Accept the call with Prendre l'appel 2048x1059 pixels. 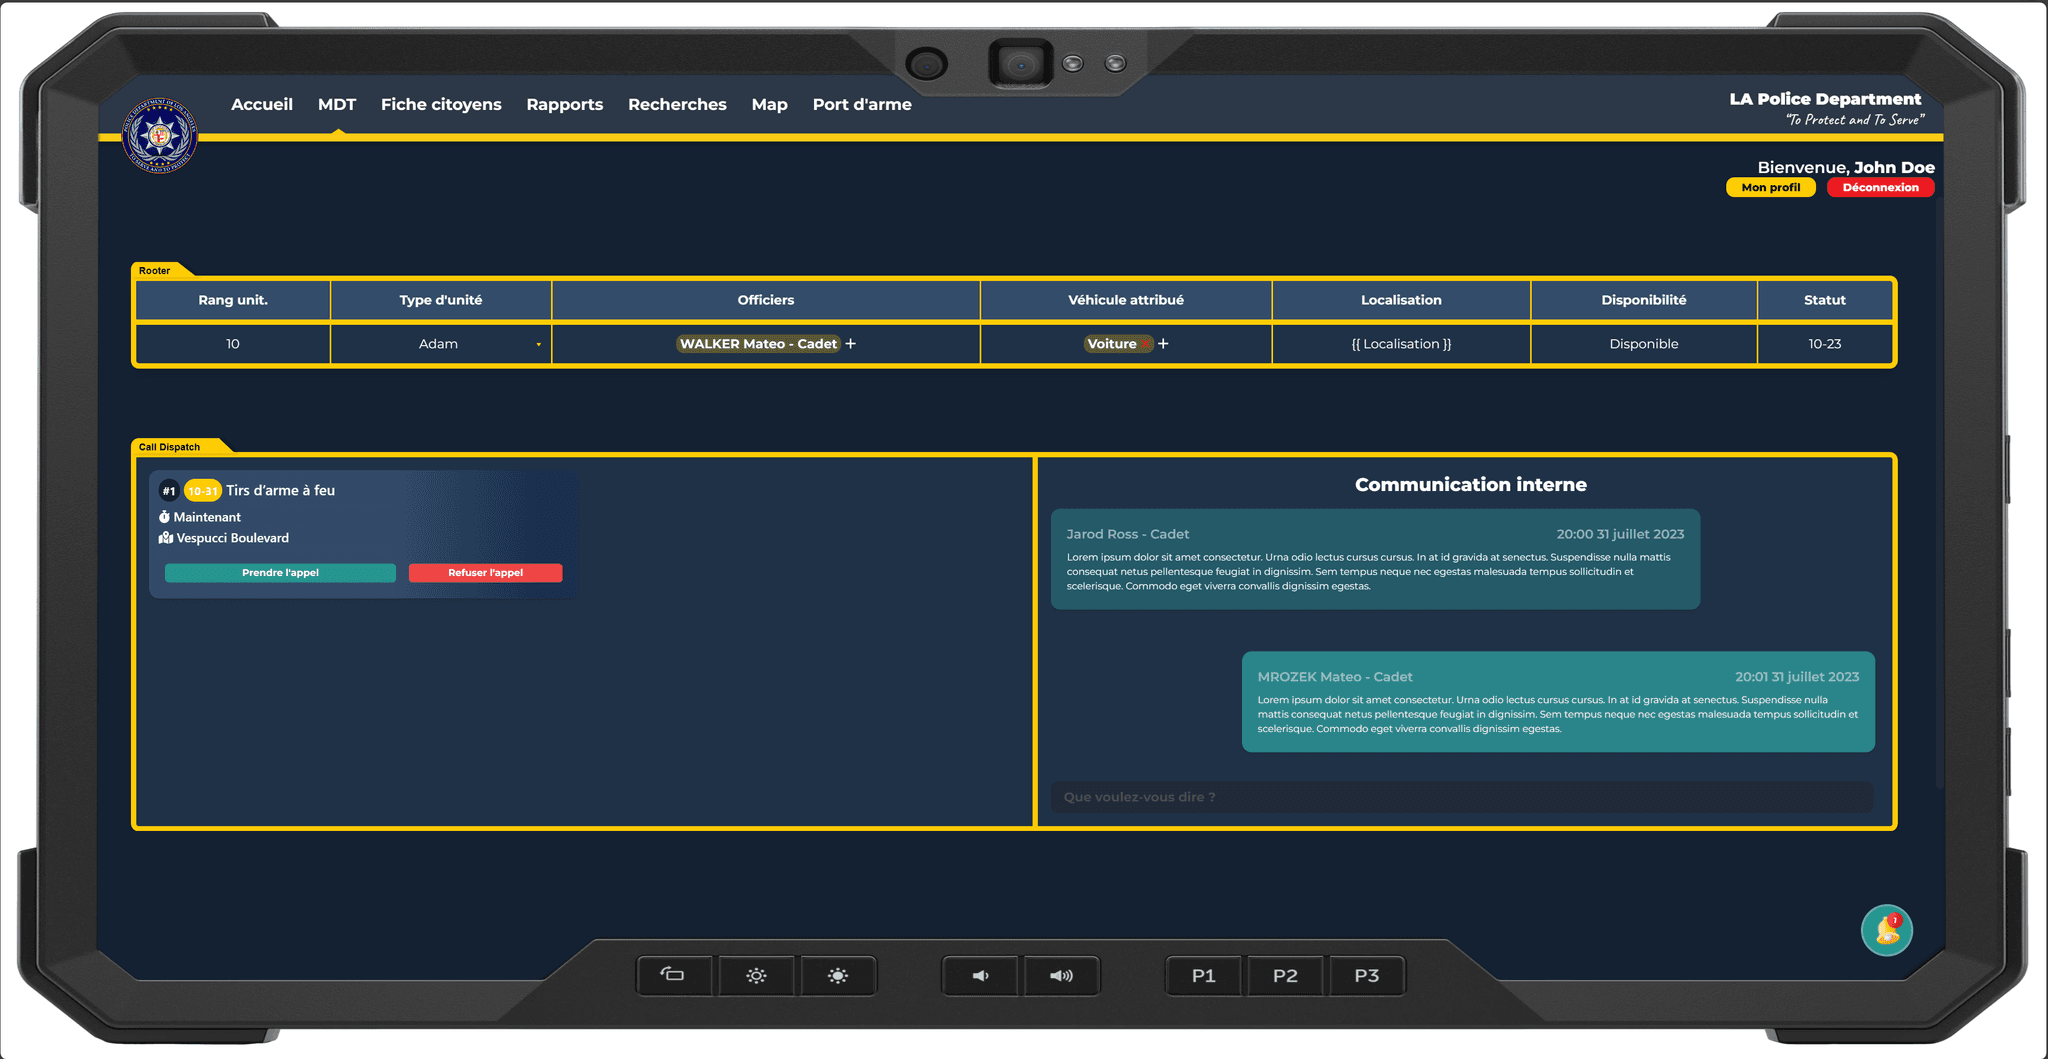pos(280,573)
